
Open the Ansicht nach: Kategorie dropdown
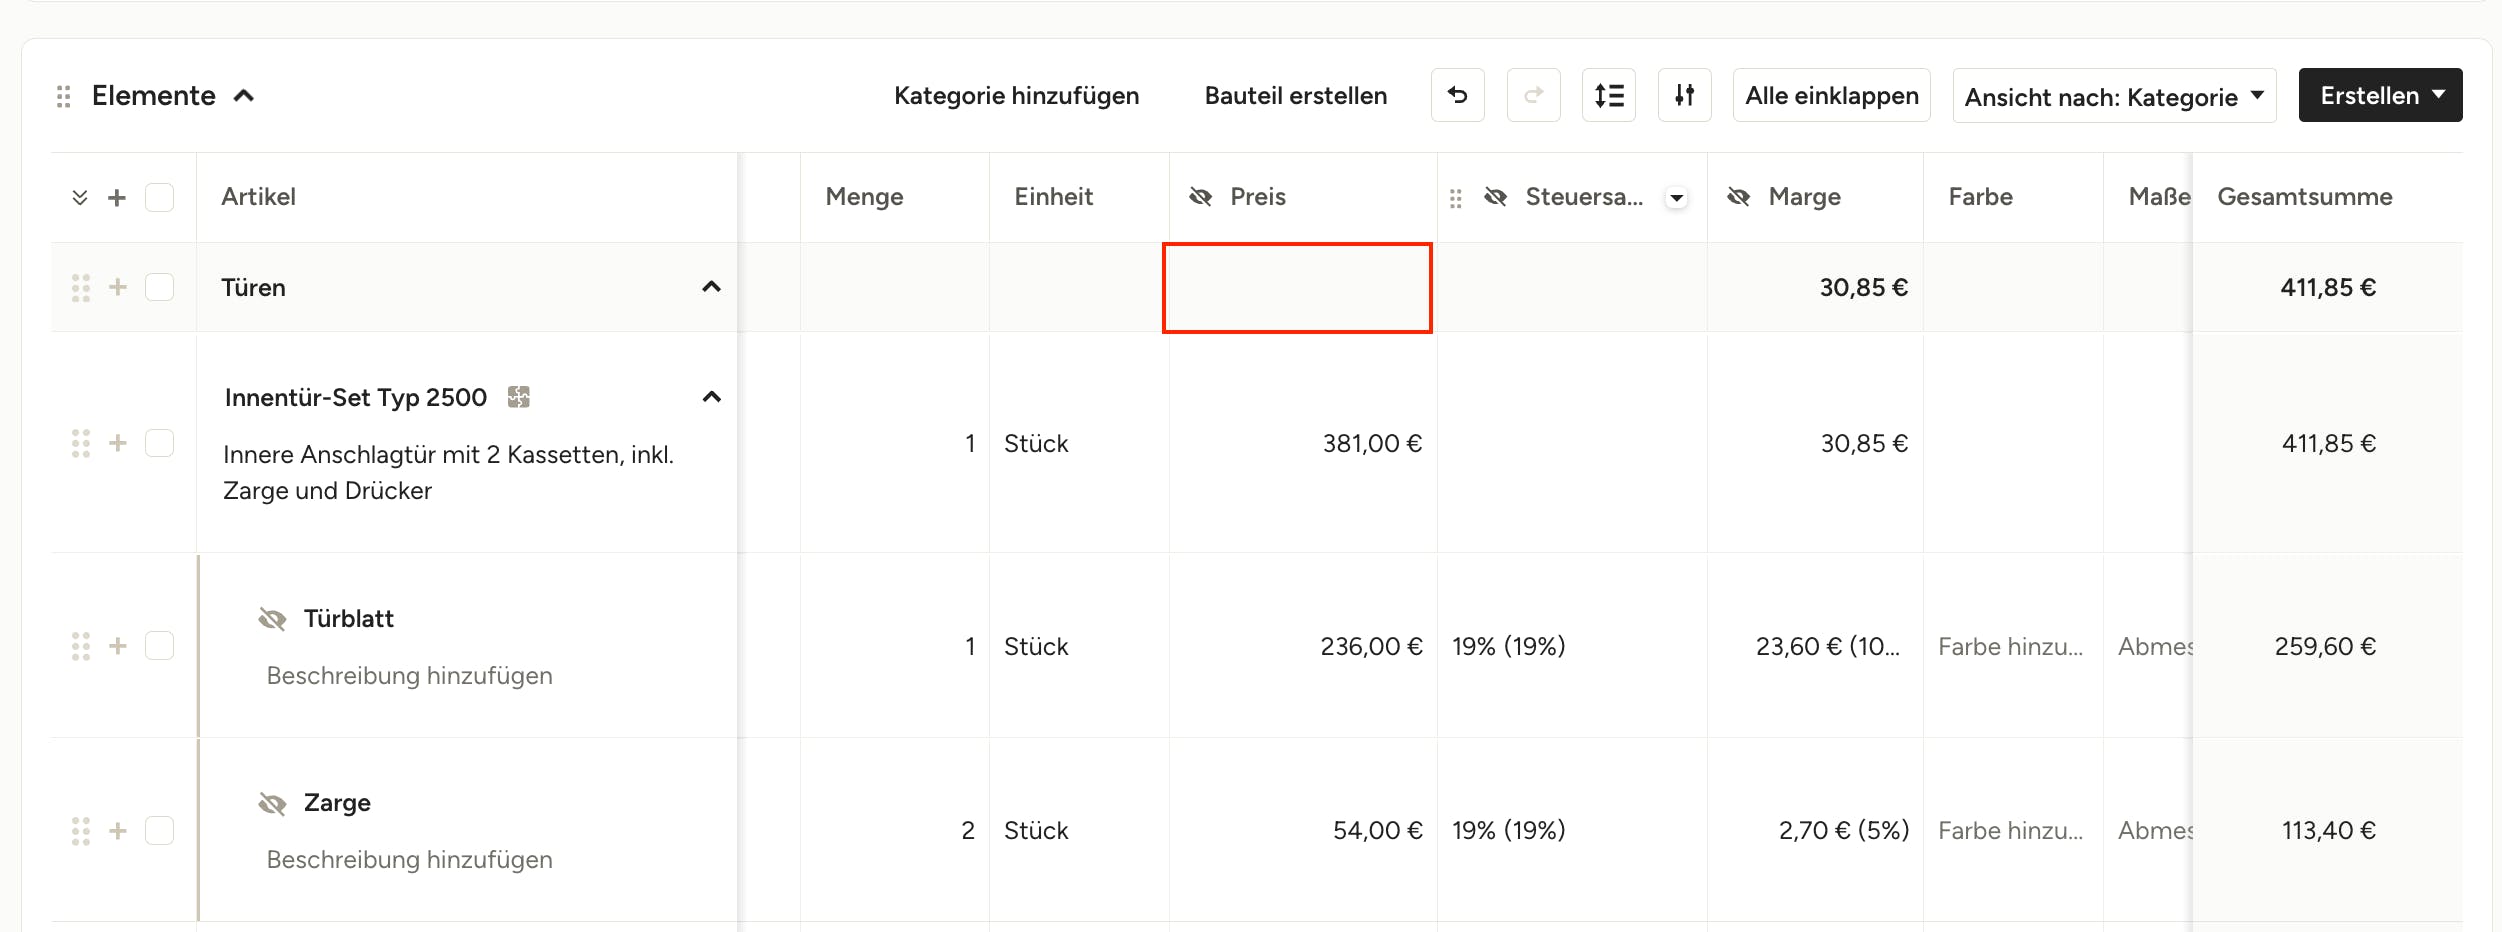(x=2113, y=96)
